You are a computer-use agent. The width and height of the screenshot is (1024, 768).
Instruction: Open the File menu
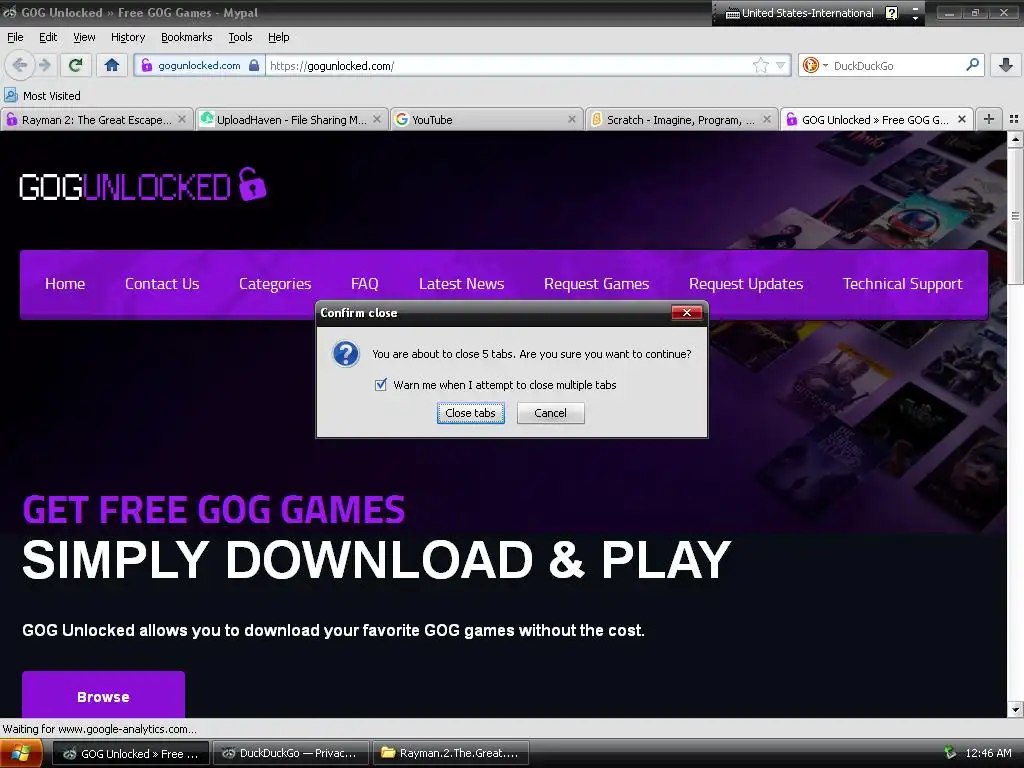click(15, 37)
